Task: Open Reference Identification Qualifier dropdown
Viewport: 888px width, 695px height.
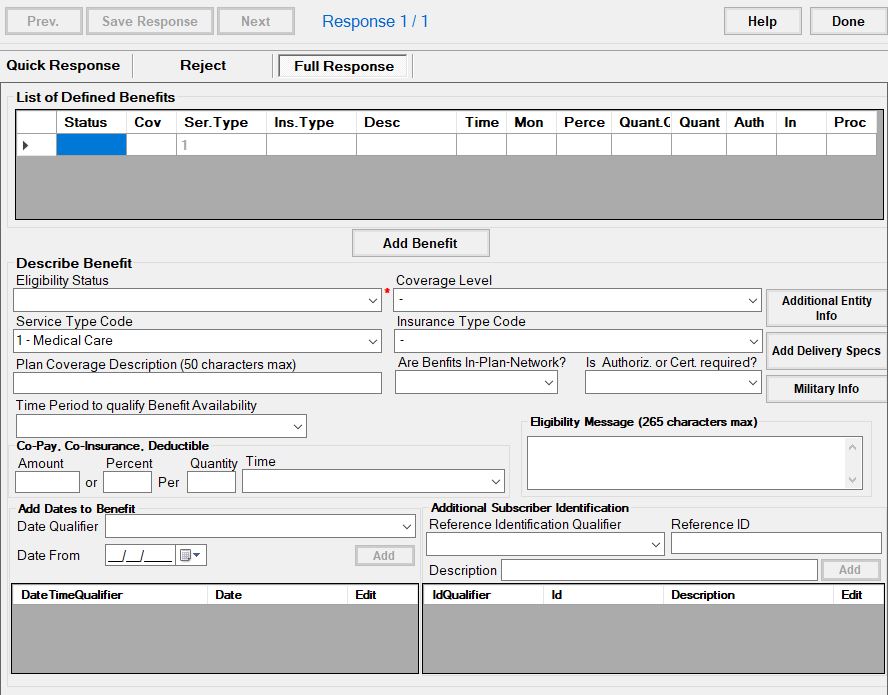Action: point(656,545)
